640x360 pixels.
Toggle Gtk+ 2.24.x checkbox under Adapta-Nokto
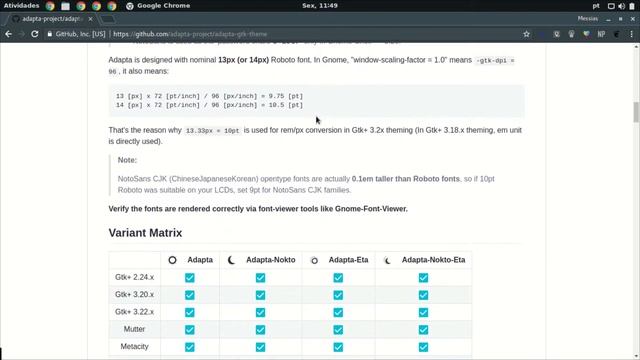point(260,278)
